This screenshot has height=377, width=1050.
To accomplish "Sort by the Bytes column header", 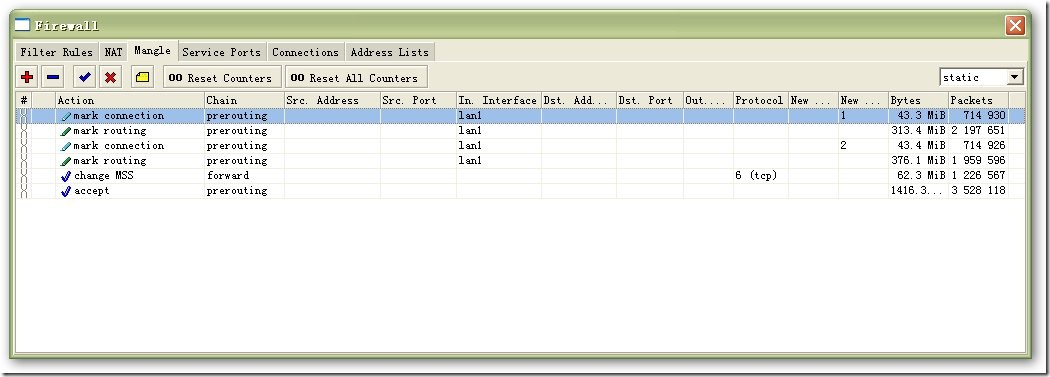I will pos(919,100).
